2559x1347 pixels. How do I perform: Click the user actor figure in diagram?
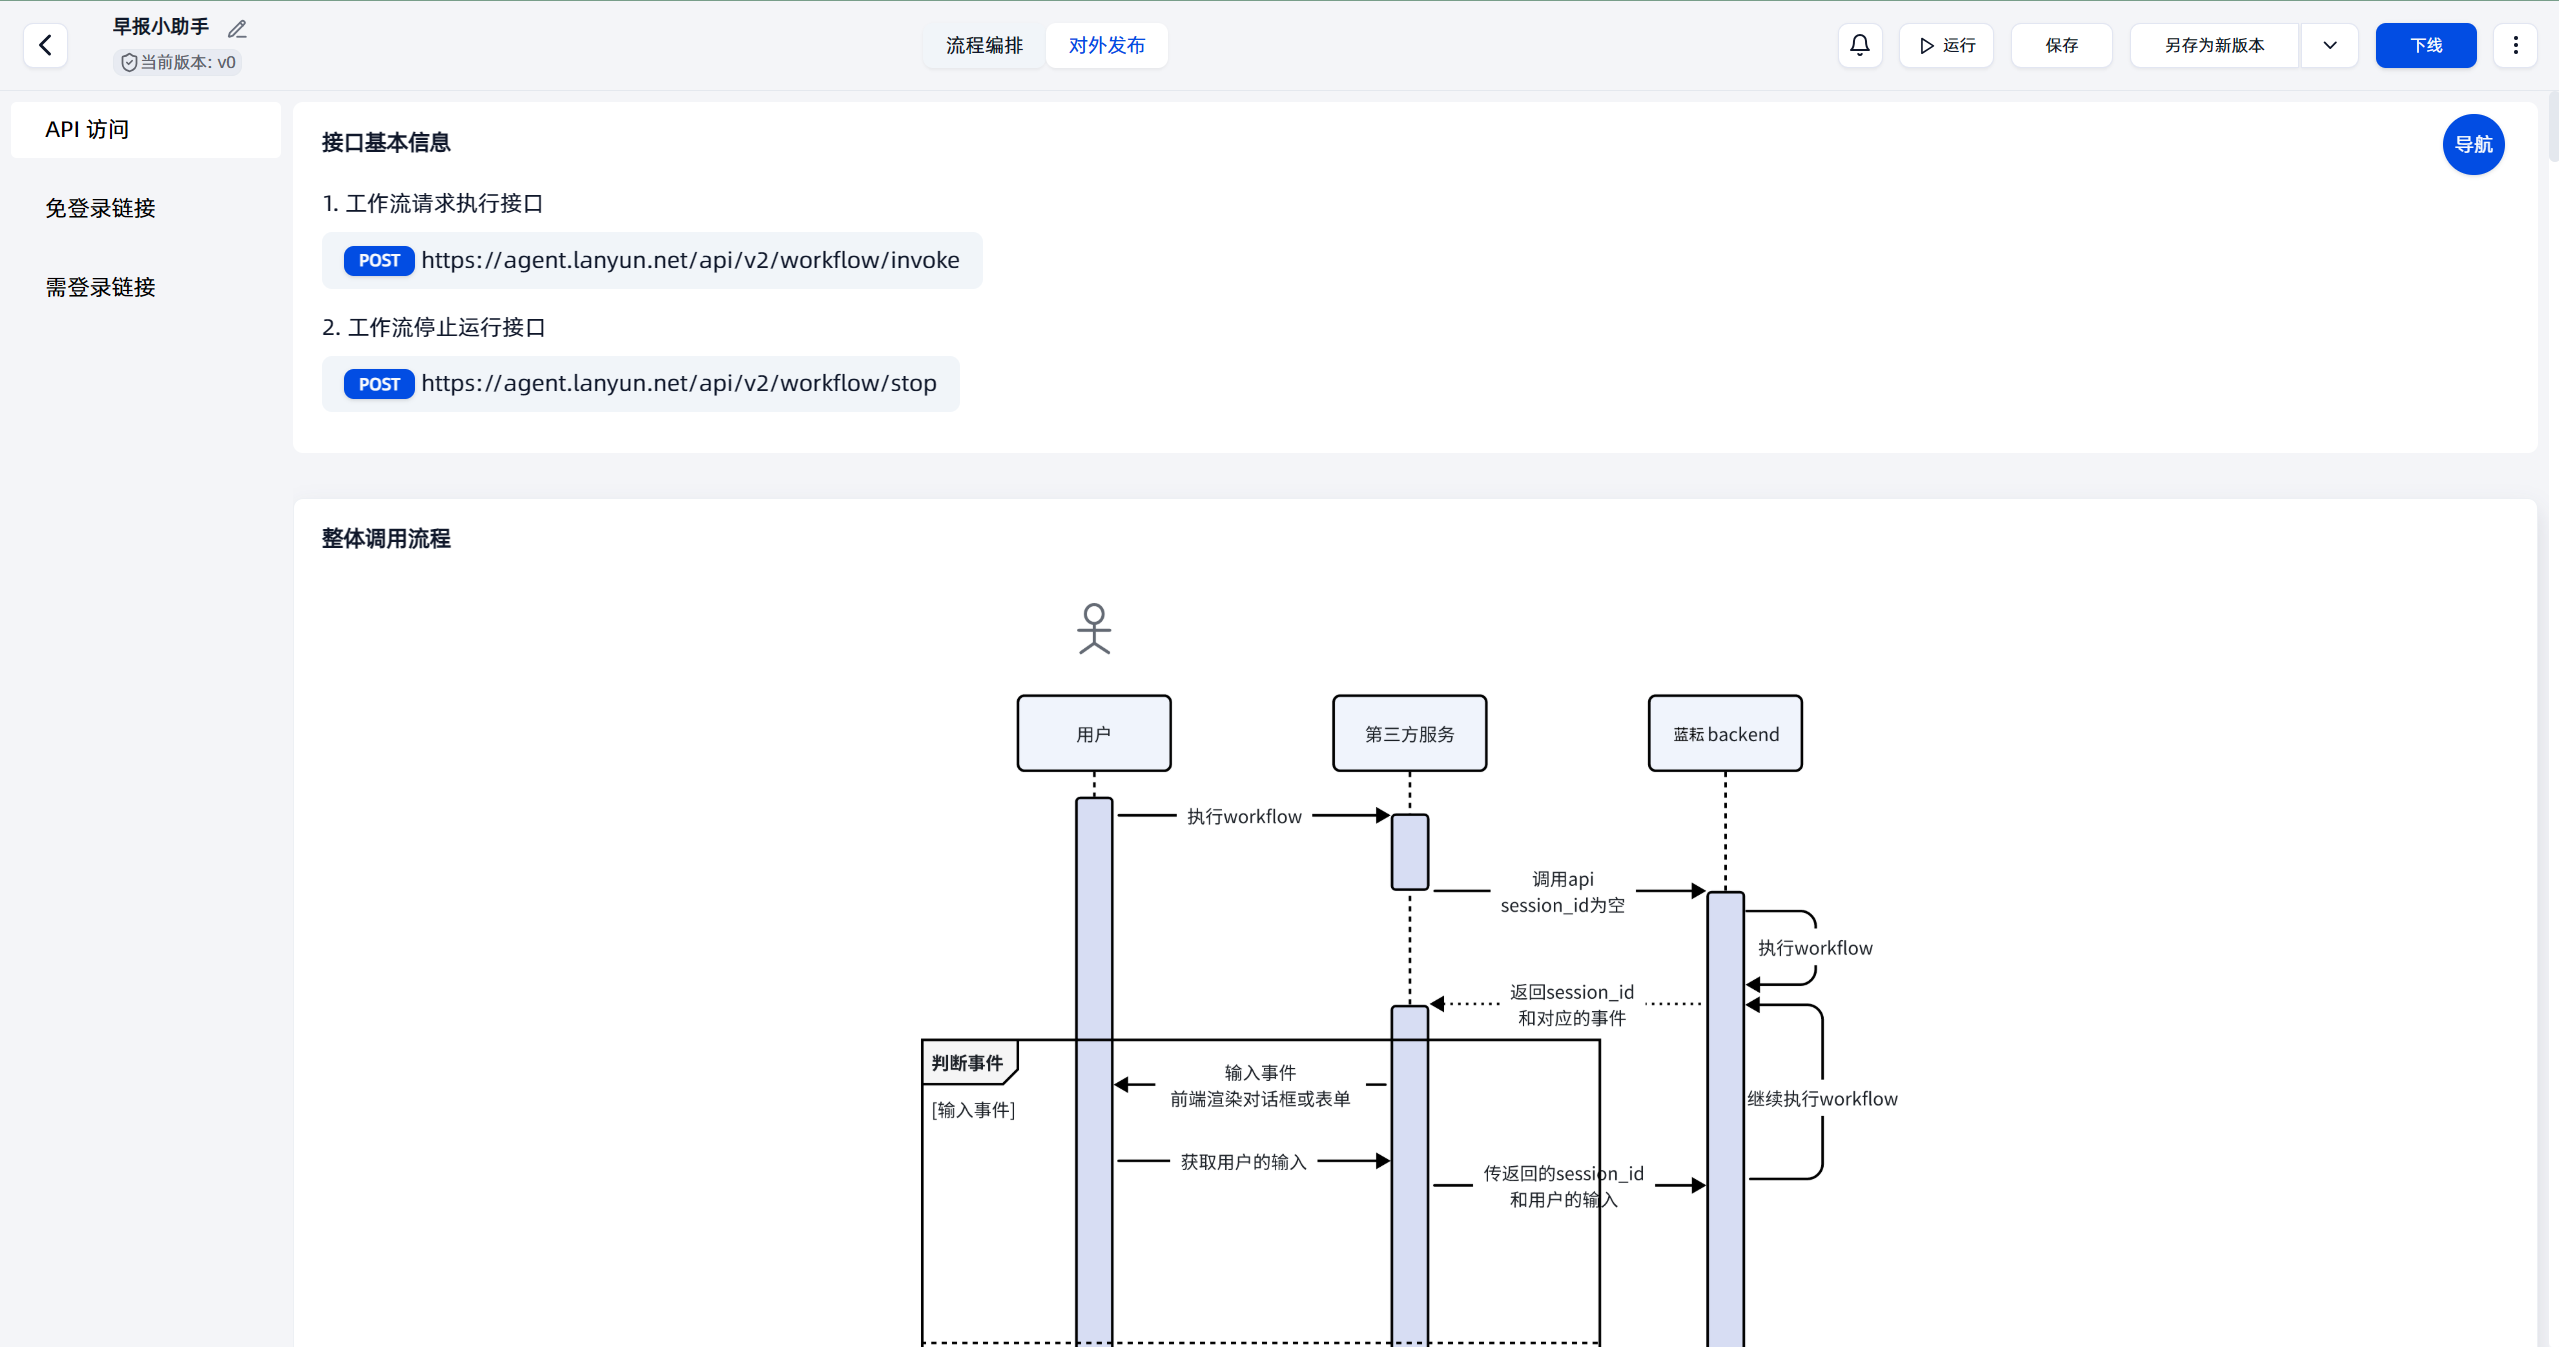(x=1094, y=629)
